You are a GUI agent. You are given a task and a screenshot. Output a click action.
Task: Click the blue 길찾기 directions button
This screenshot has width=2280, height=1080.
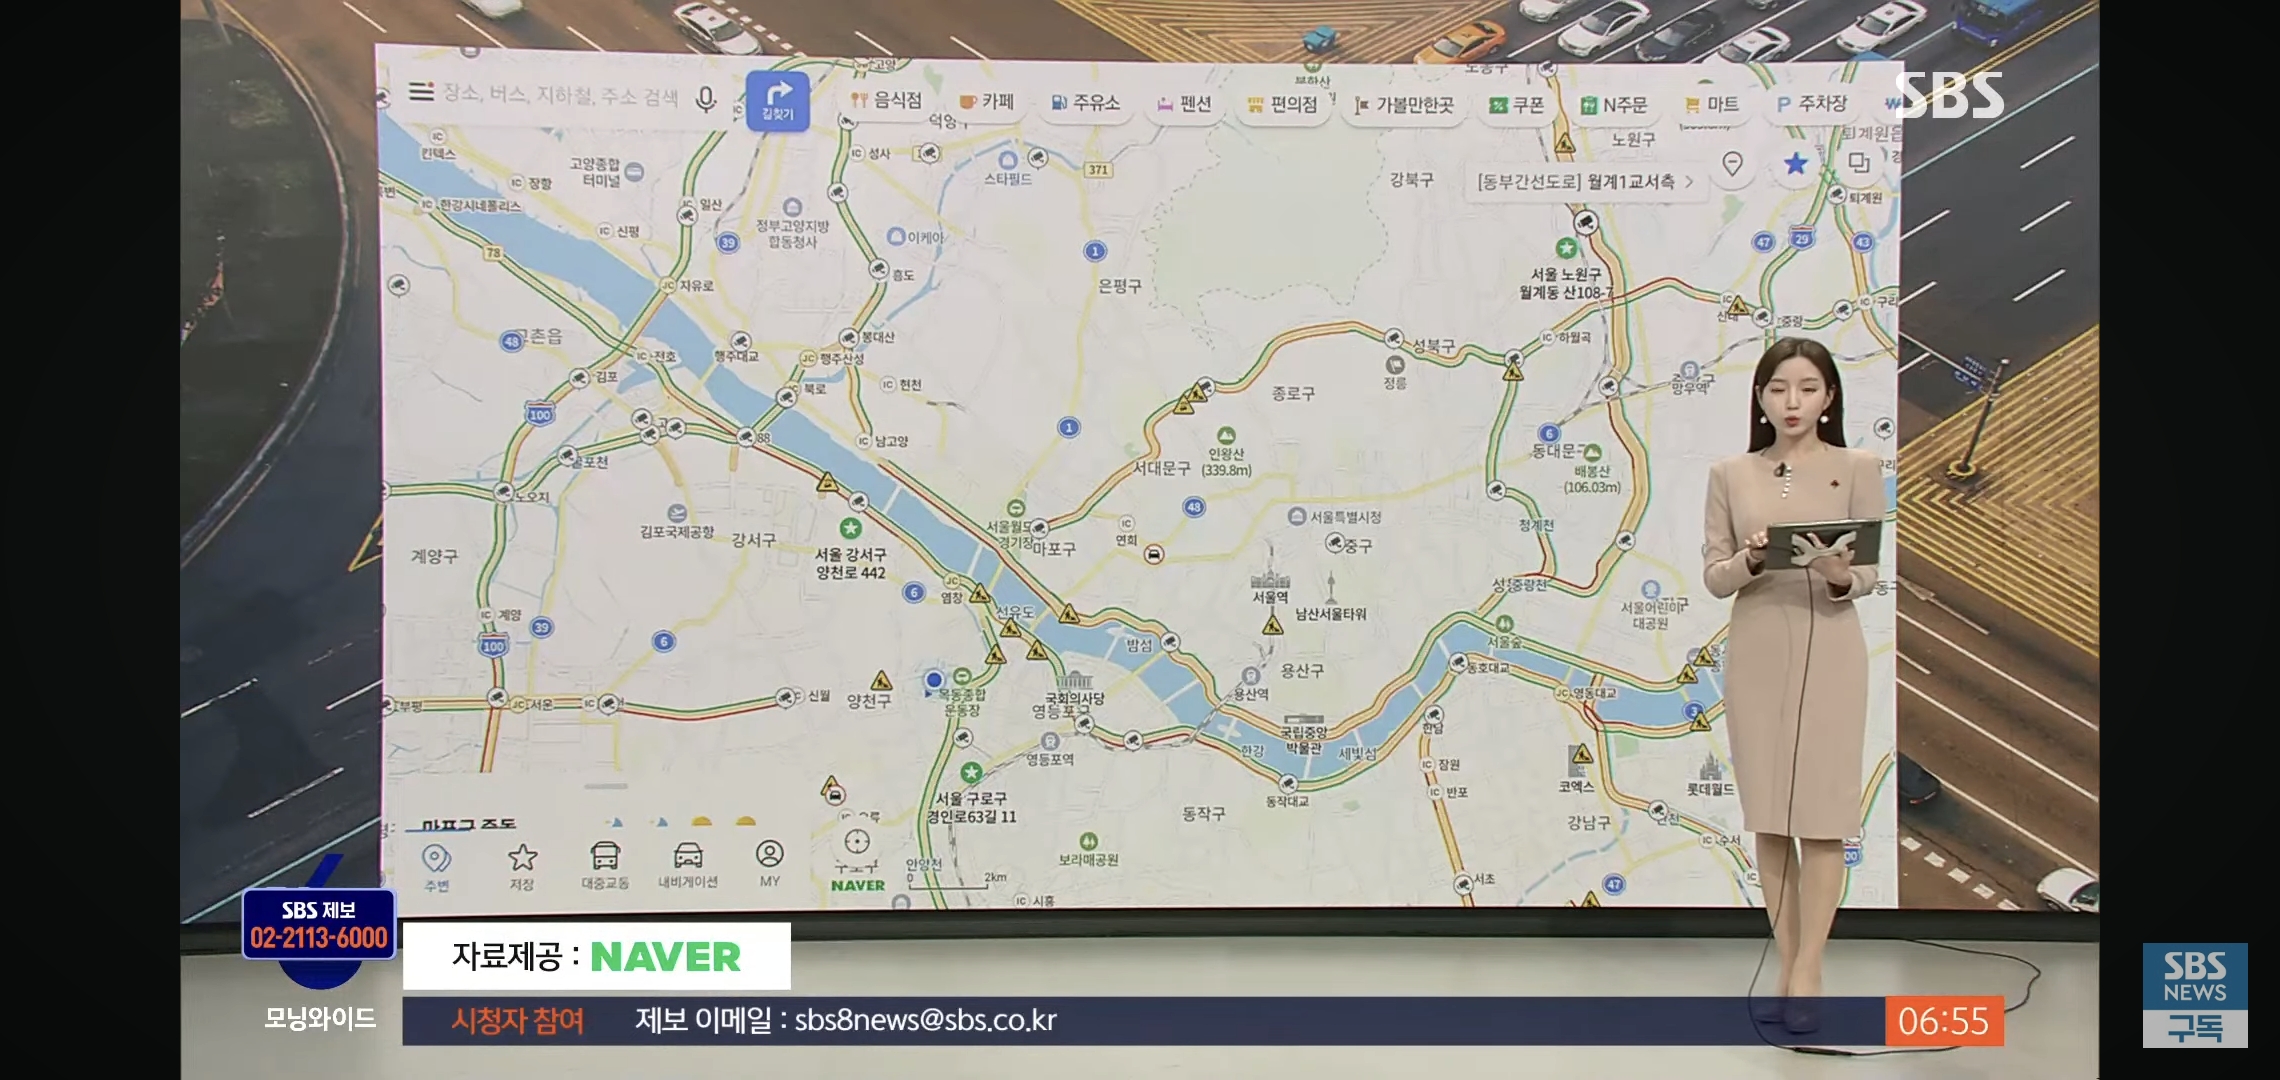778,101
